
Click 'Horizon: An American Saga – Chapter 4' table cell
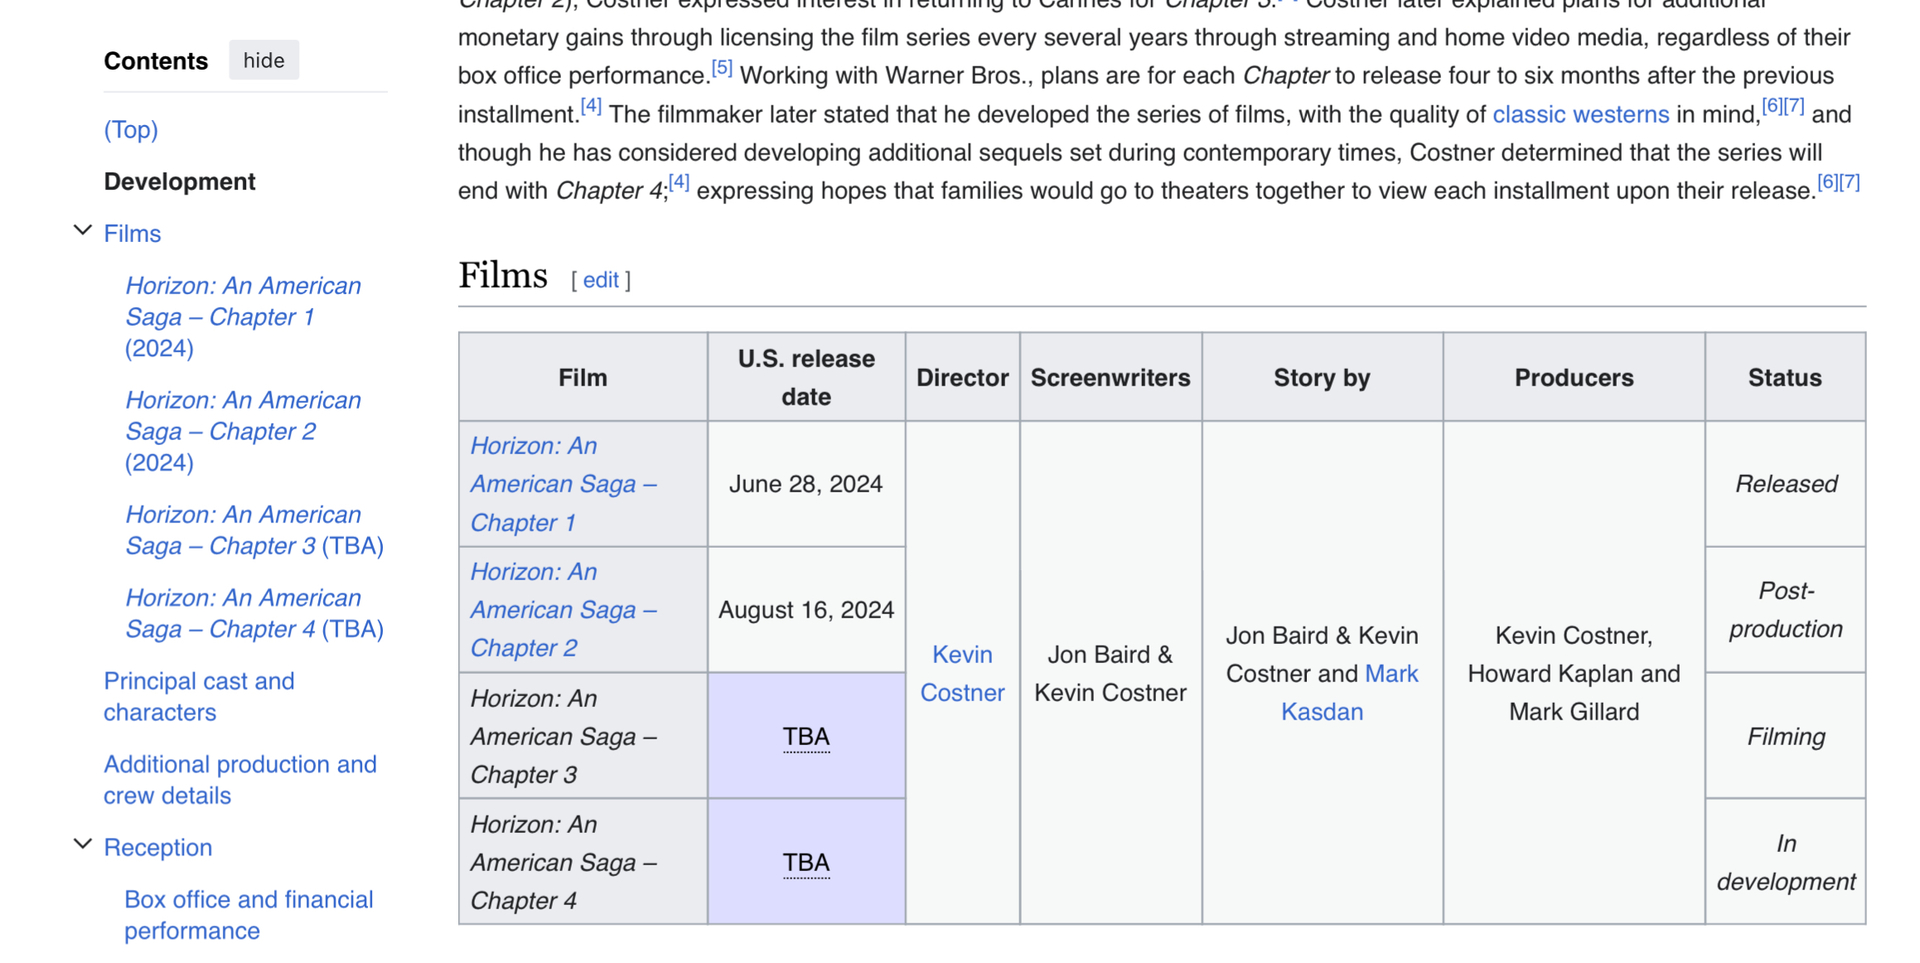click(x=583, y=862)
